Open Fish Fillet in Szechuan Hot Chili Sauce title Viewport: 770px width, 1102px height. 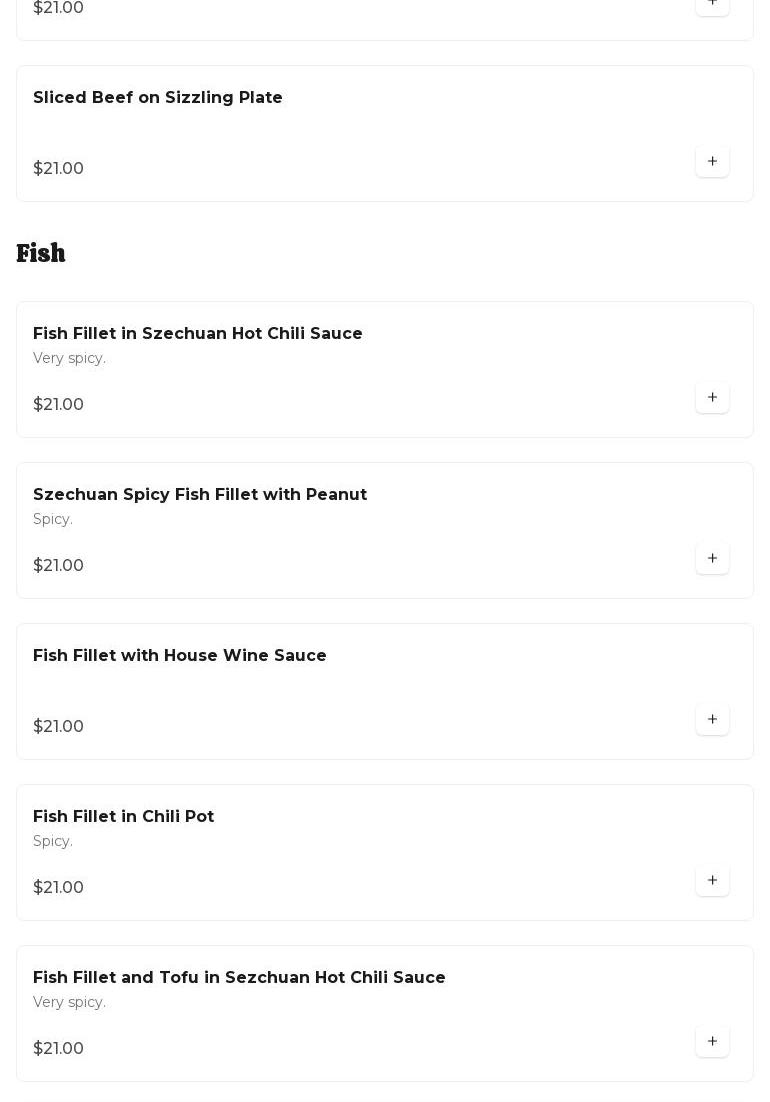(198, 333)
